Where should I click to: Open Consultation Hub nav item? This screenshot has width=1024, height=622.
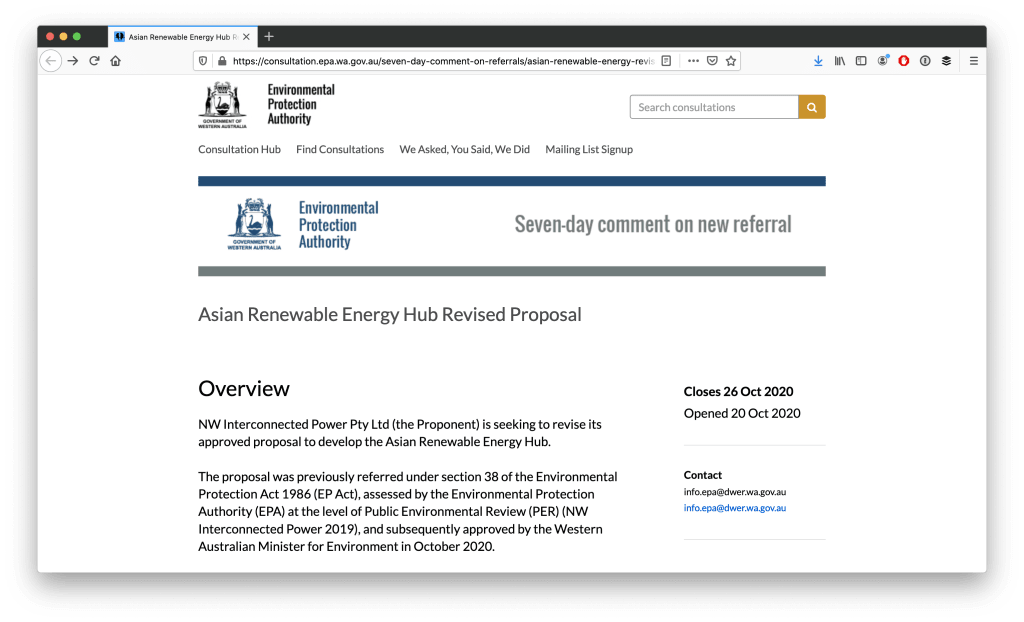[240, 149]
